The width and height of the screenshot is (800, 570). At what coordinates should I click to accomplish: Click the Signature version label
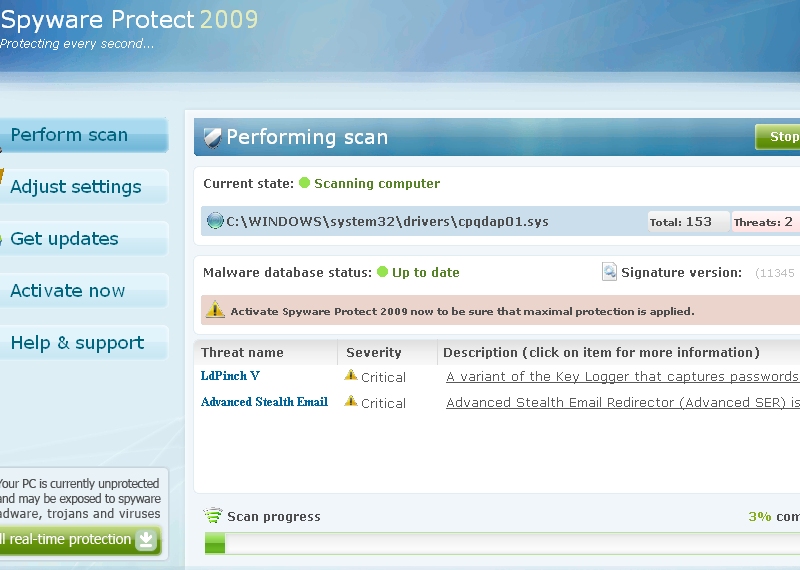coord(681,272)
